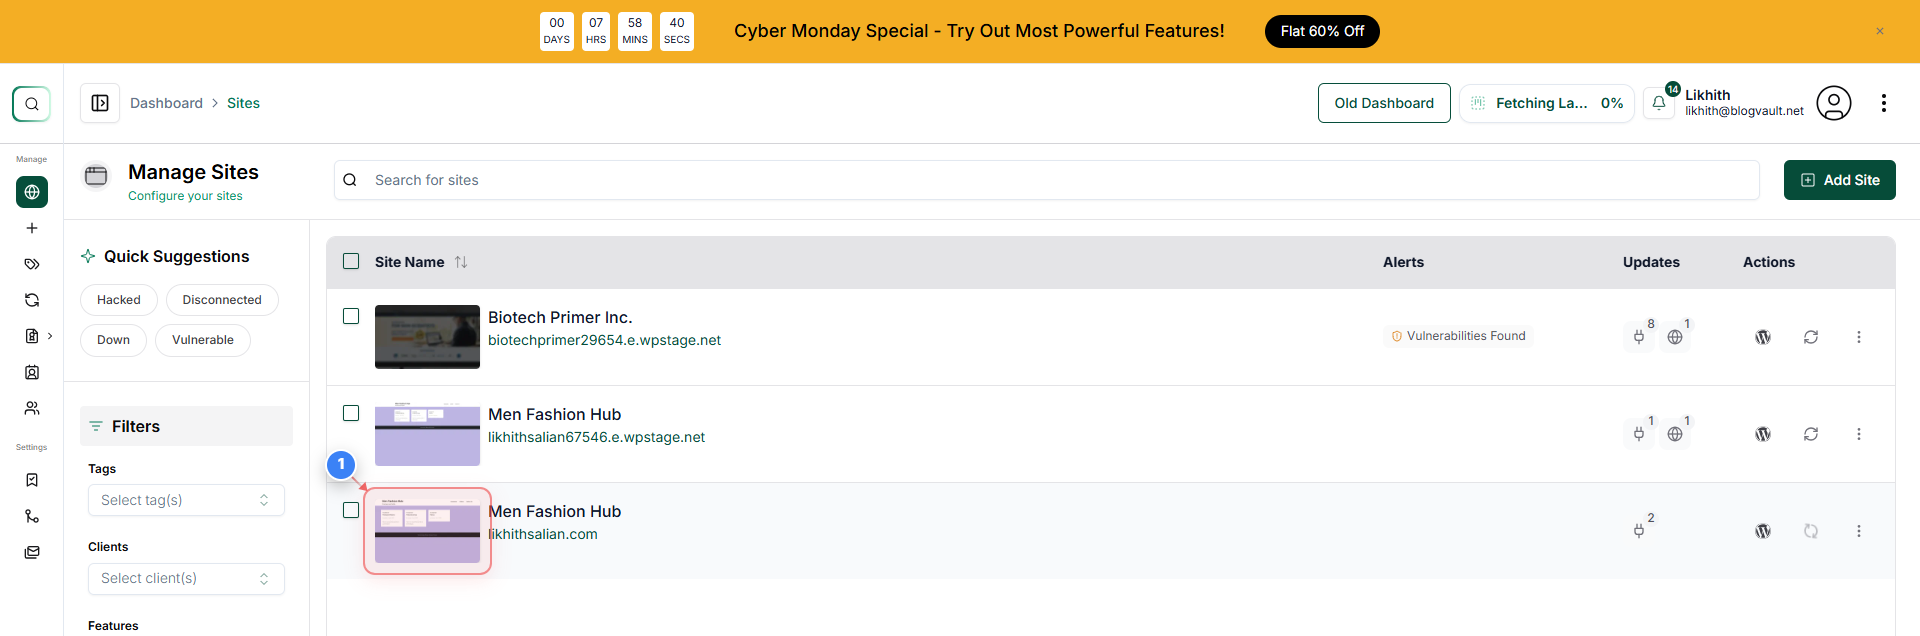The height and width of the screenshot is (636, 1920).
Task: Select the globe Sites icon in sidebar
Action: 32,192
